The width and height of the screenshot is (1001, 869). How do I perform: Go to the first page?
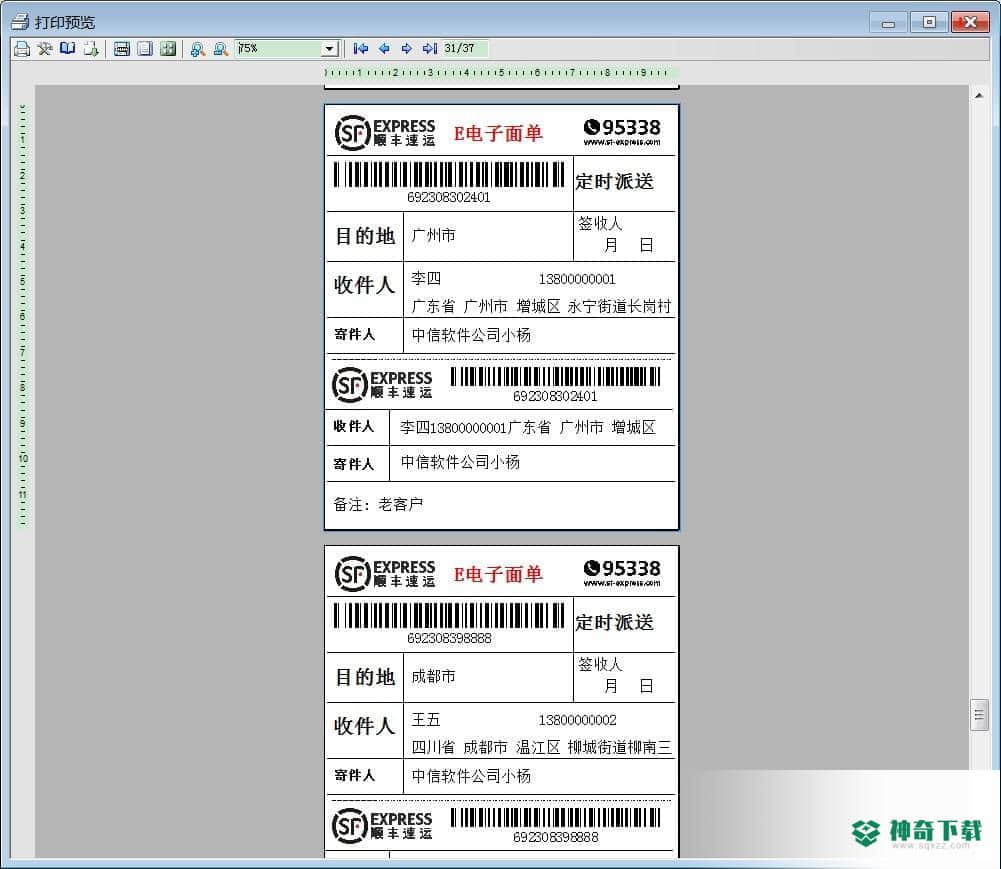[361, 49]
